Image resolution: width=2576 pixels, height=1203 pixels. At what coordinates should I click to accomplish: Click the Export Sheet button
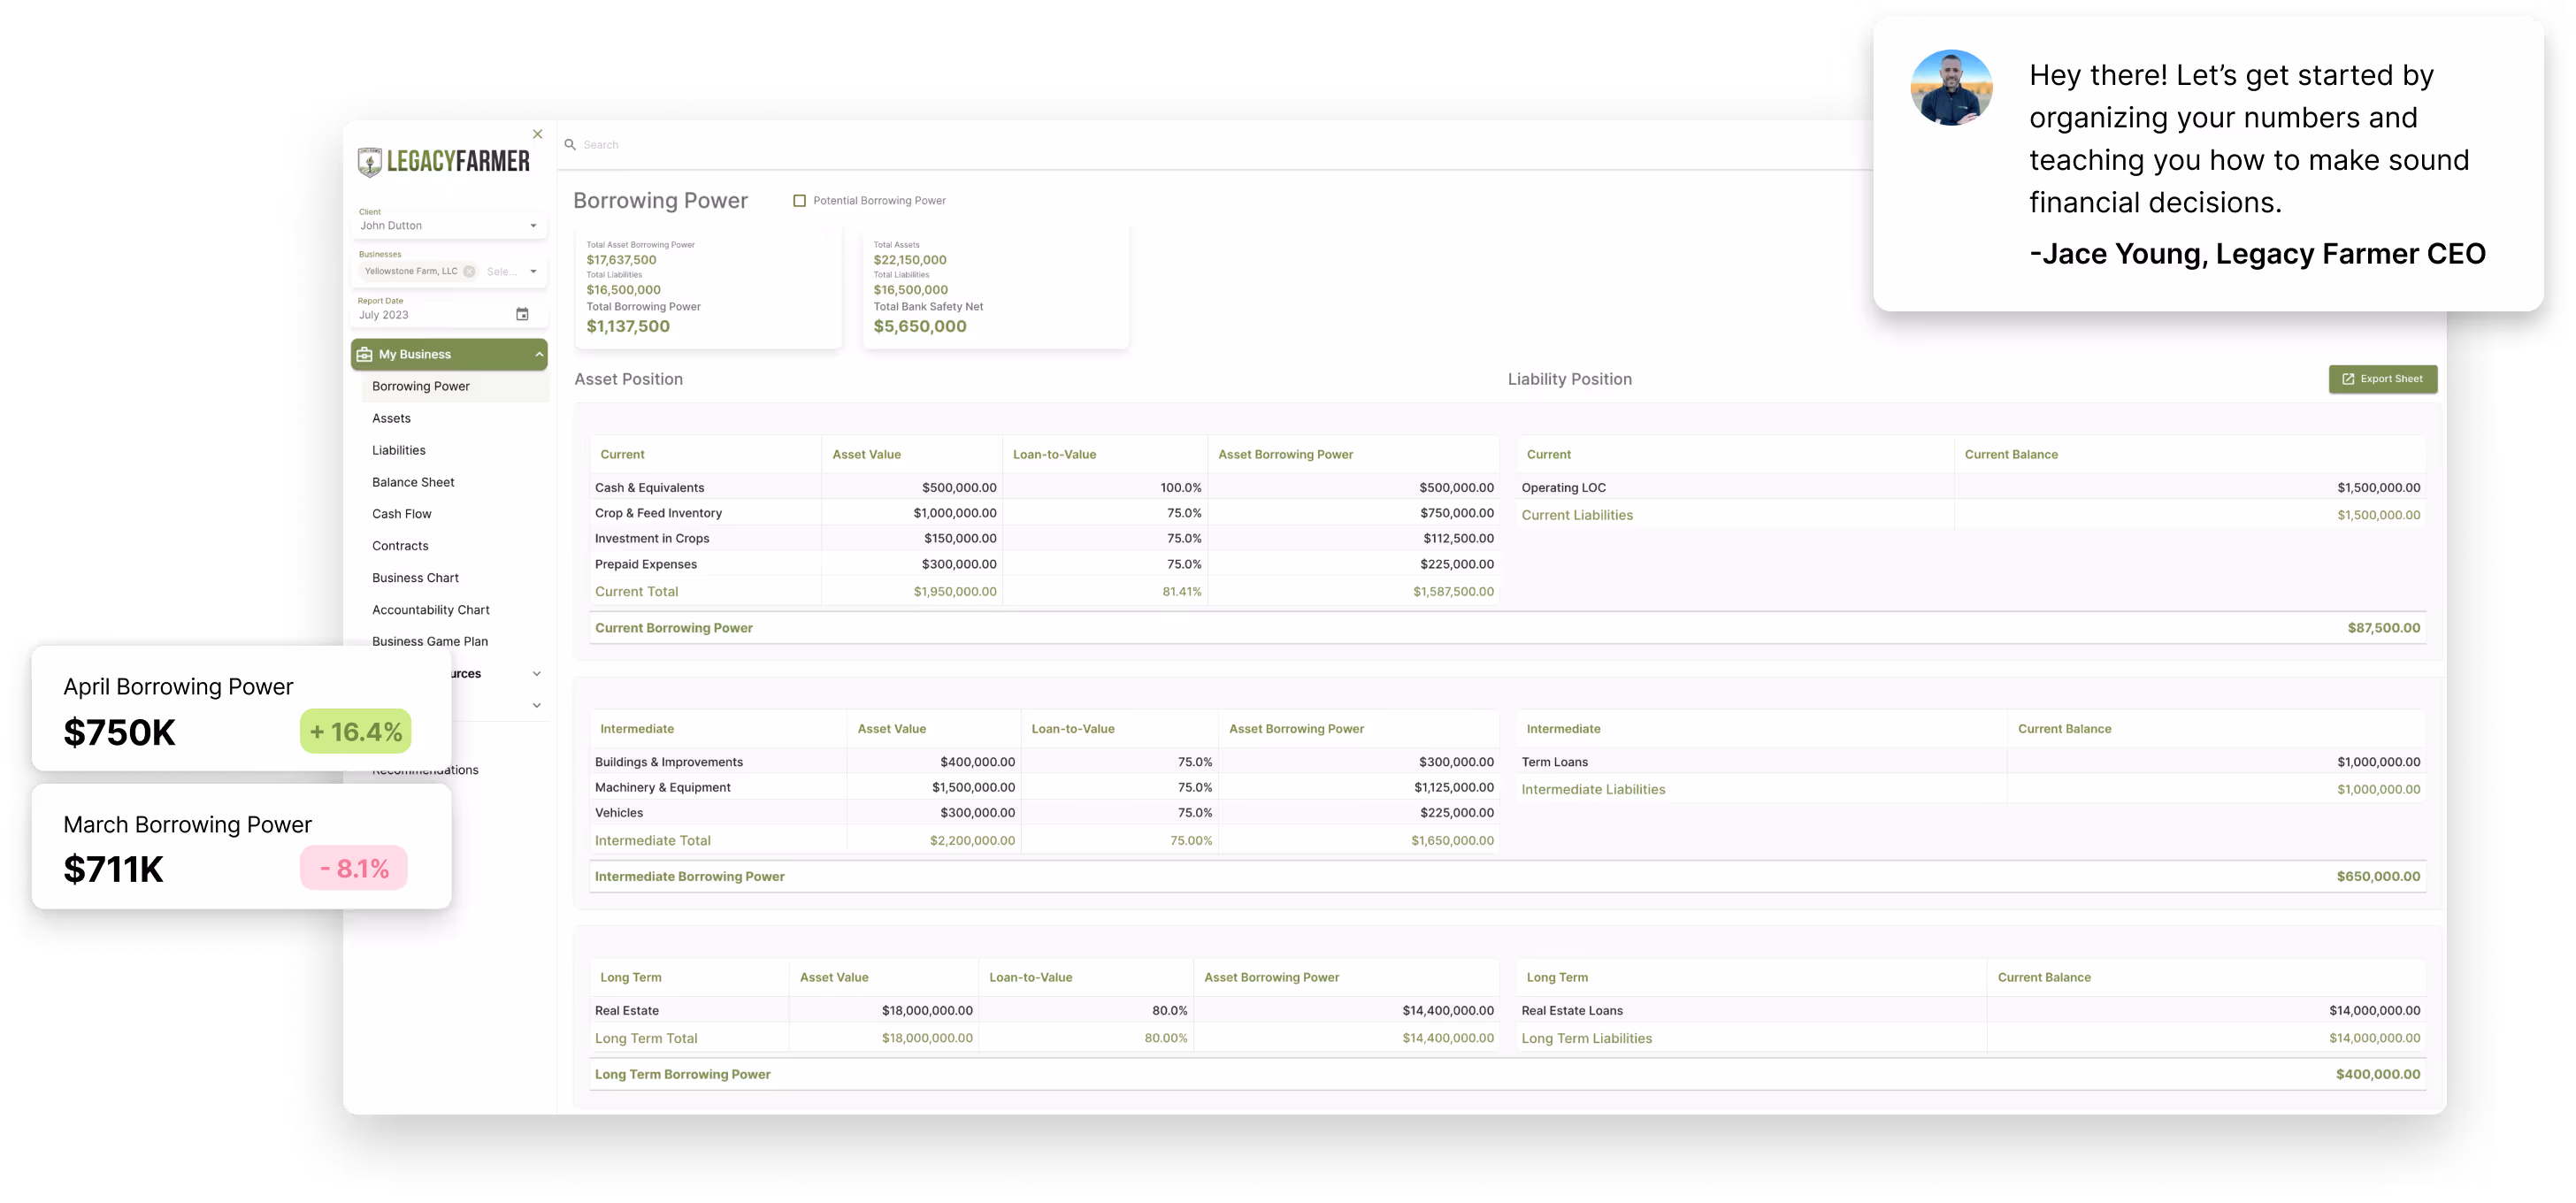[x=2382, y=379]
